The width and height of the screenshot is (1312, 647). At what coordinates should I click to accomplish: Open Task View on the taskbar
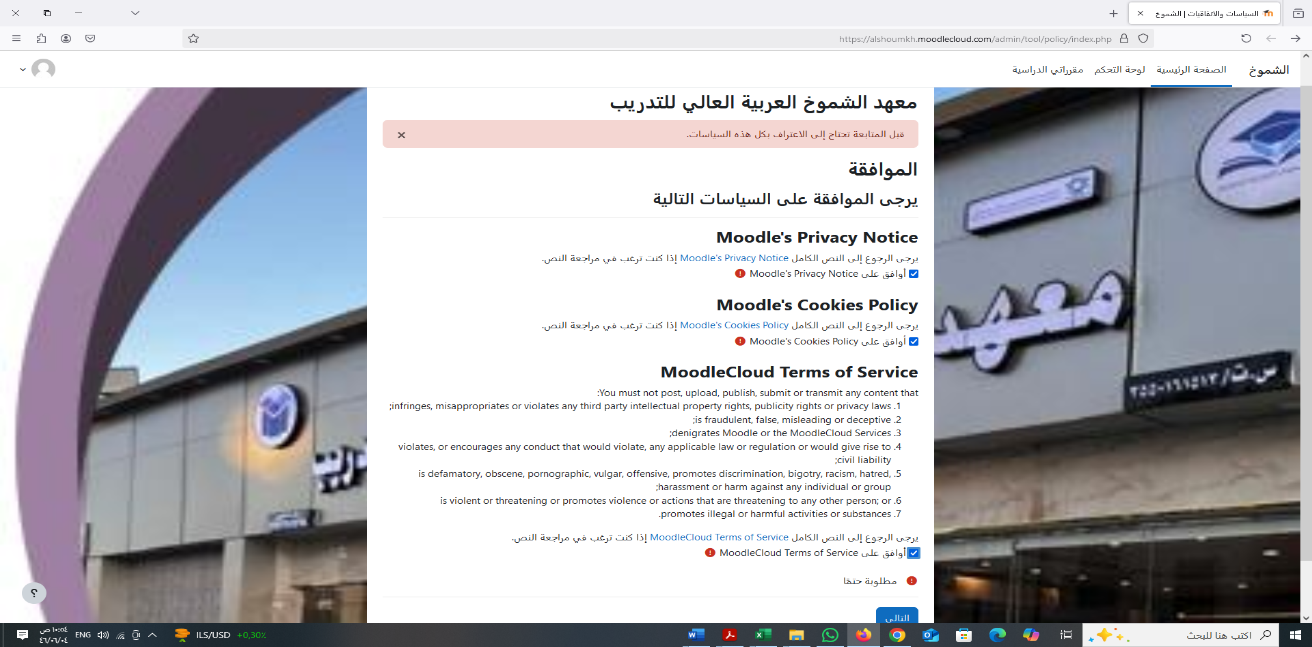point(1066,635)
